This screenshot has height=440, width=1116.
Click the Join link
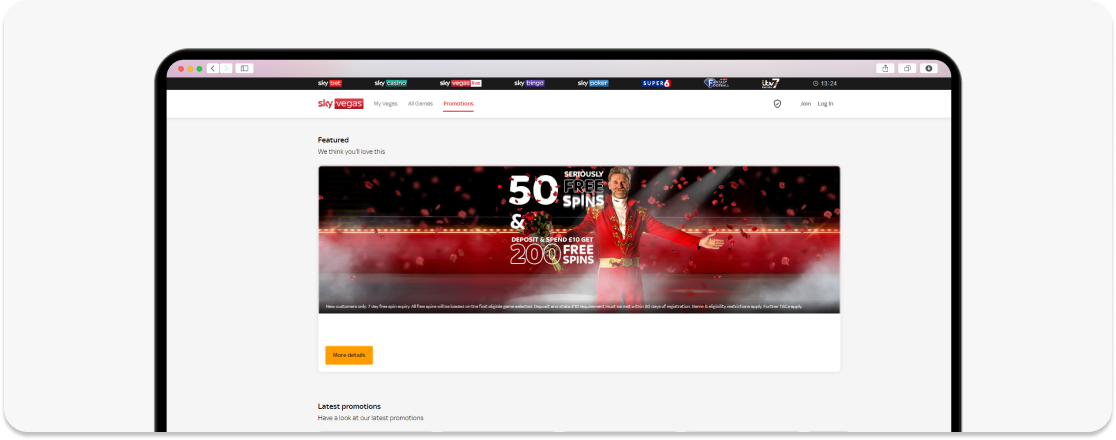[805, 104]
